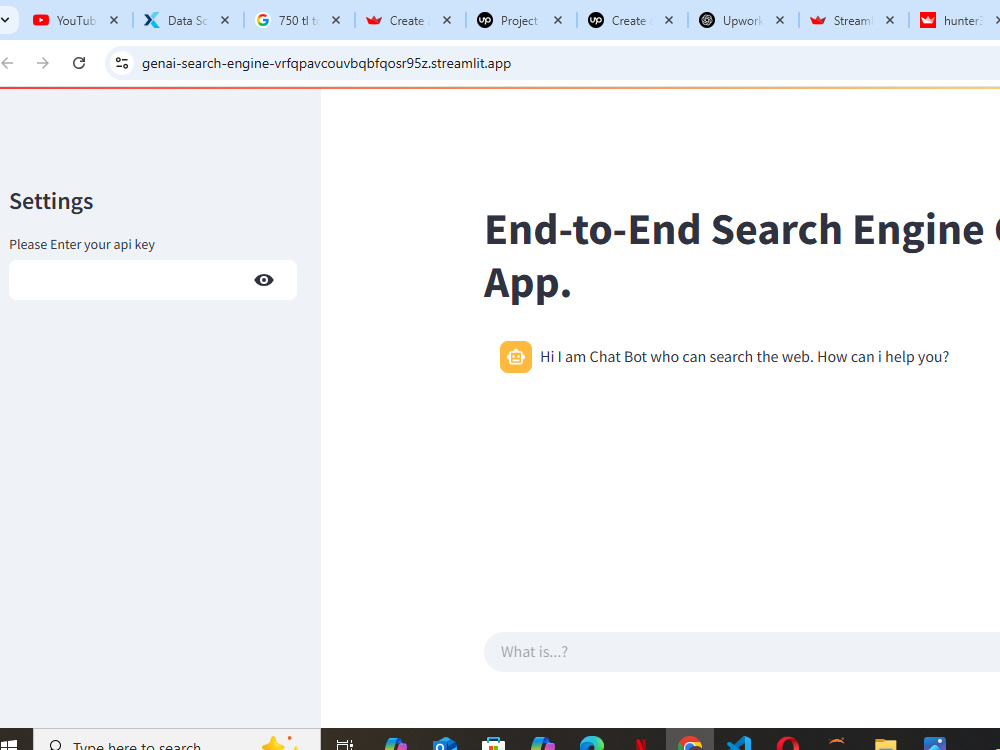This screenshot has width=1000, height=750.
Task: Toggle API key visibility eye icon
Action: pyautogui.click(x=263, y=280)
